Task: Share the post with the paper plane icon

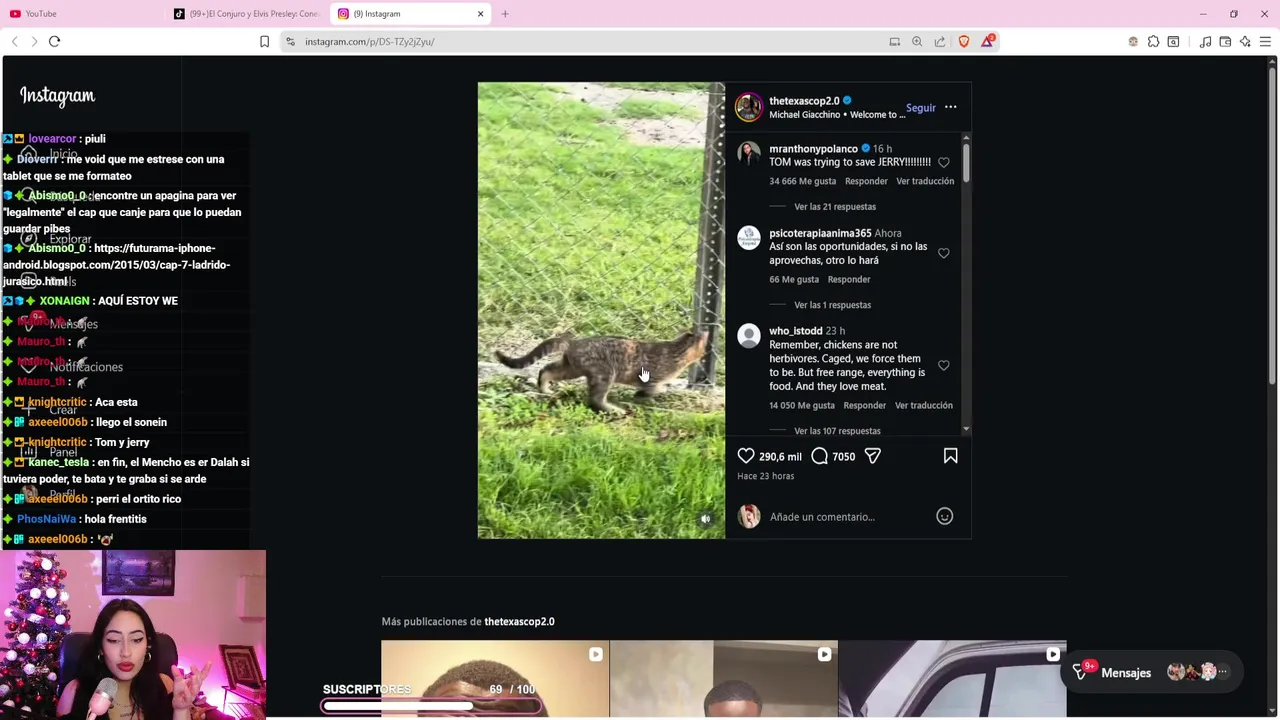Action: coord(872,456)
